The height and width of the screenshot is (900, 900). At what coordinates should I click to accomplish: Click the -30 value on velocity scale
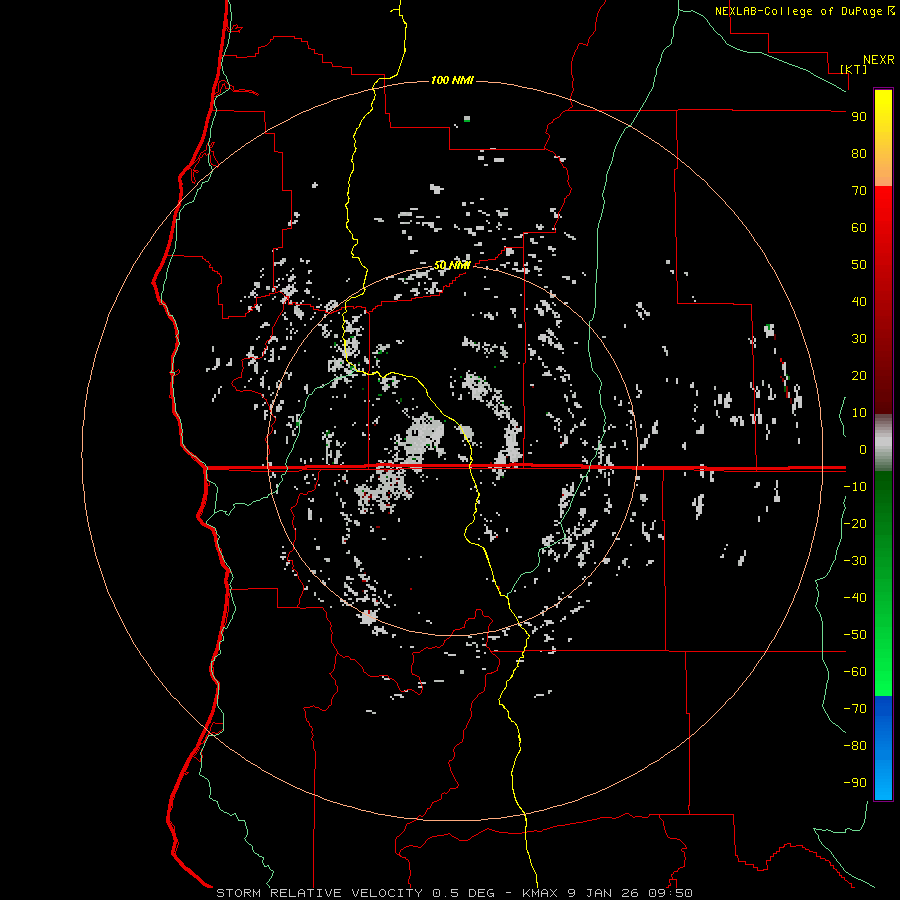click(855, 561)
